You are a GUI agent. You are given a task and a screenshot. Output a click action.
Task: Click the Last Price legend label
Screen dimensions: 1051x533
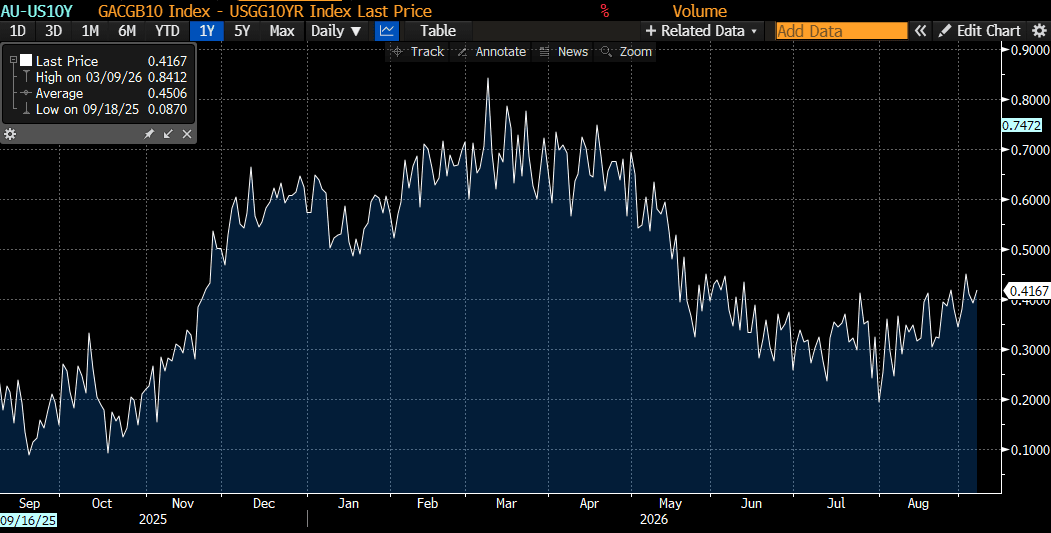click(66, 61)
